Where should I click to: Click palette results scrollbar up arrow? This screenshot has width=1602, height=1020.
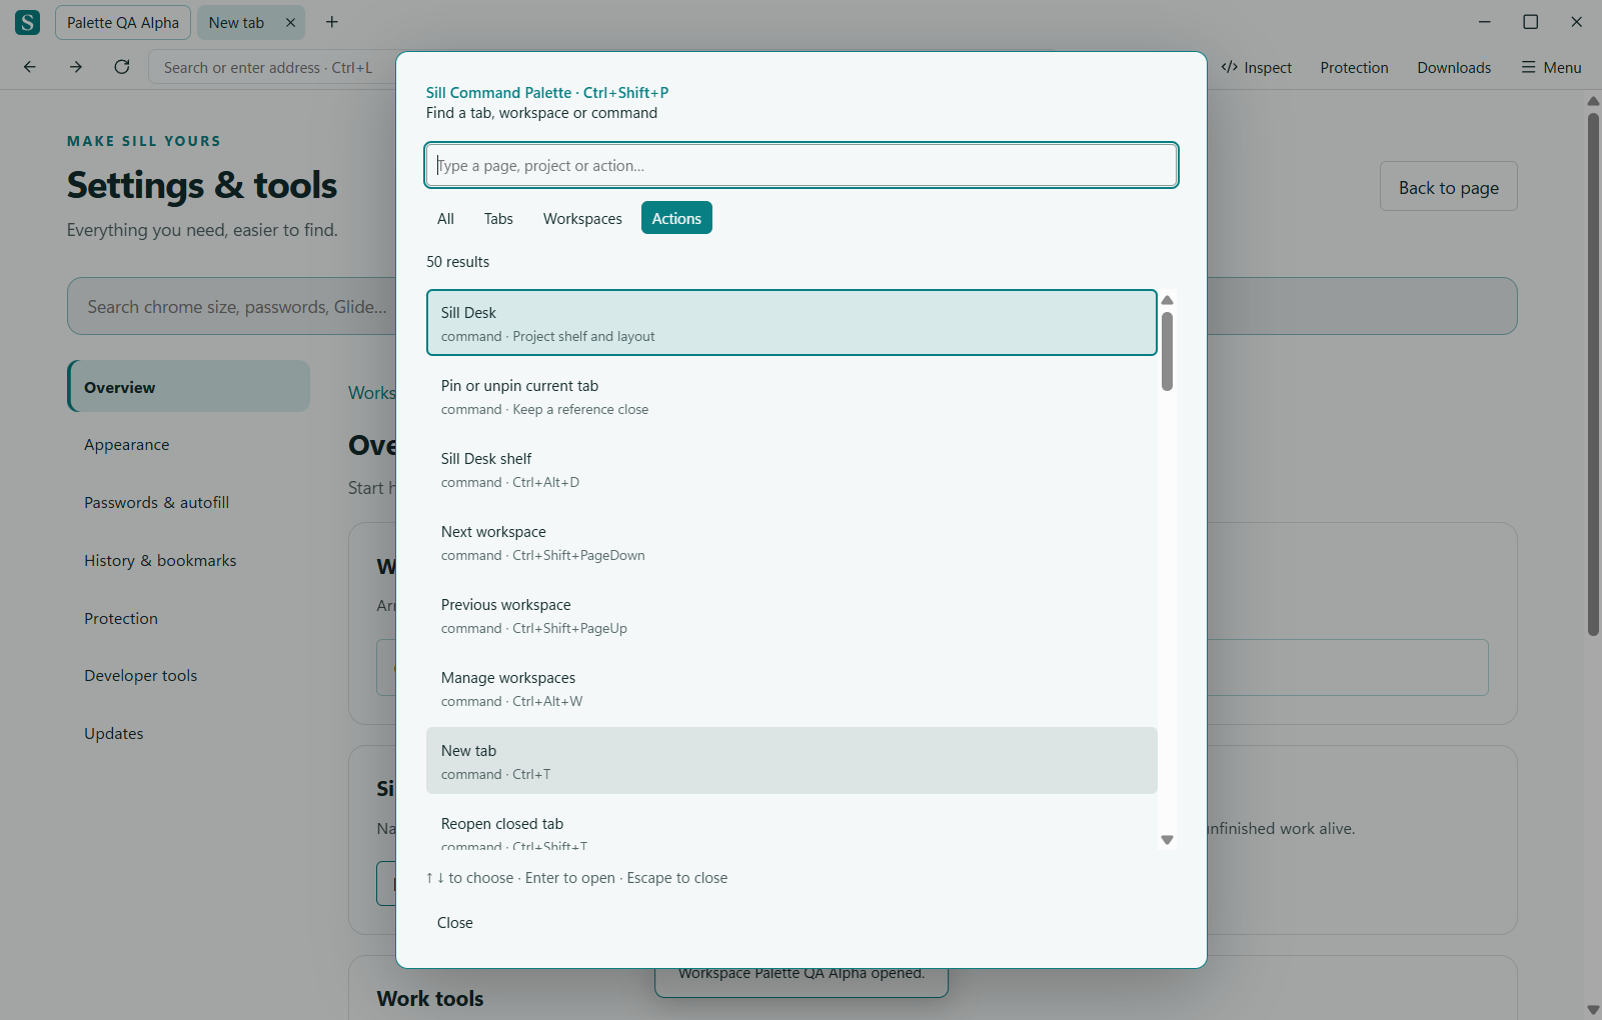[1167, 300]
